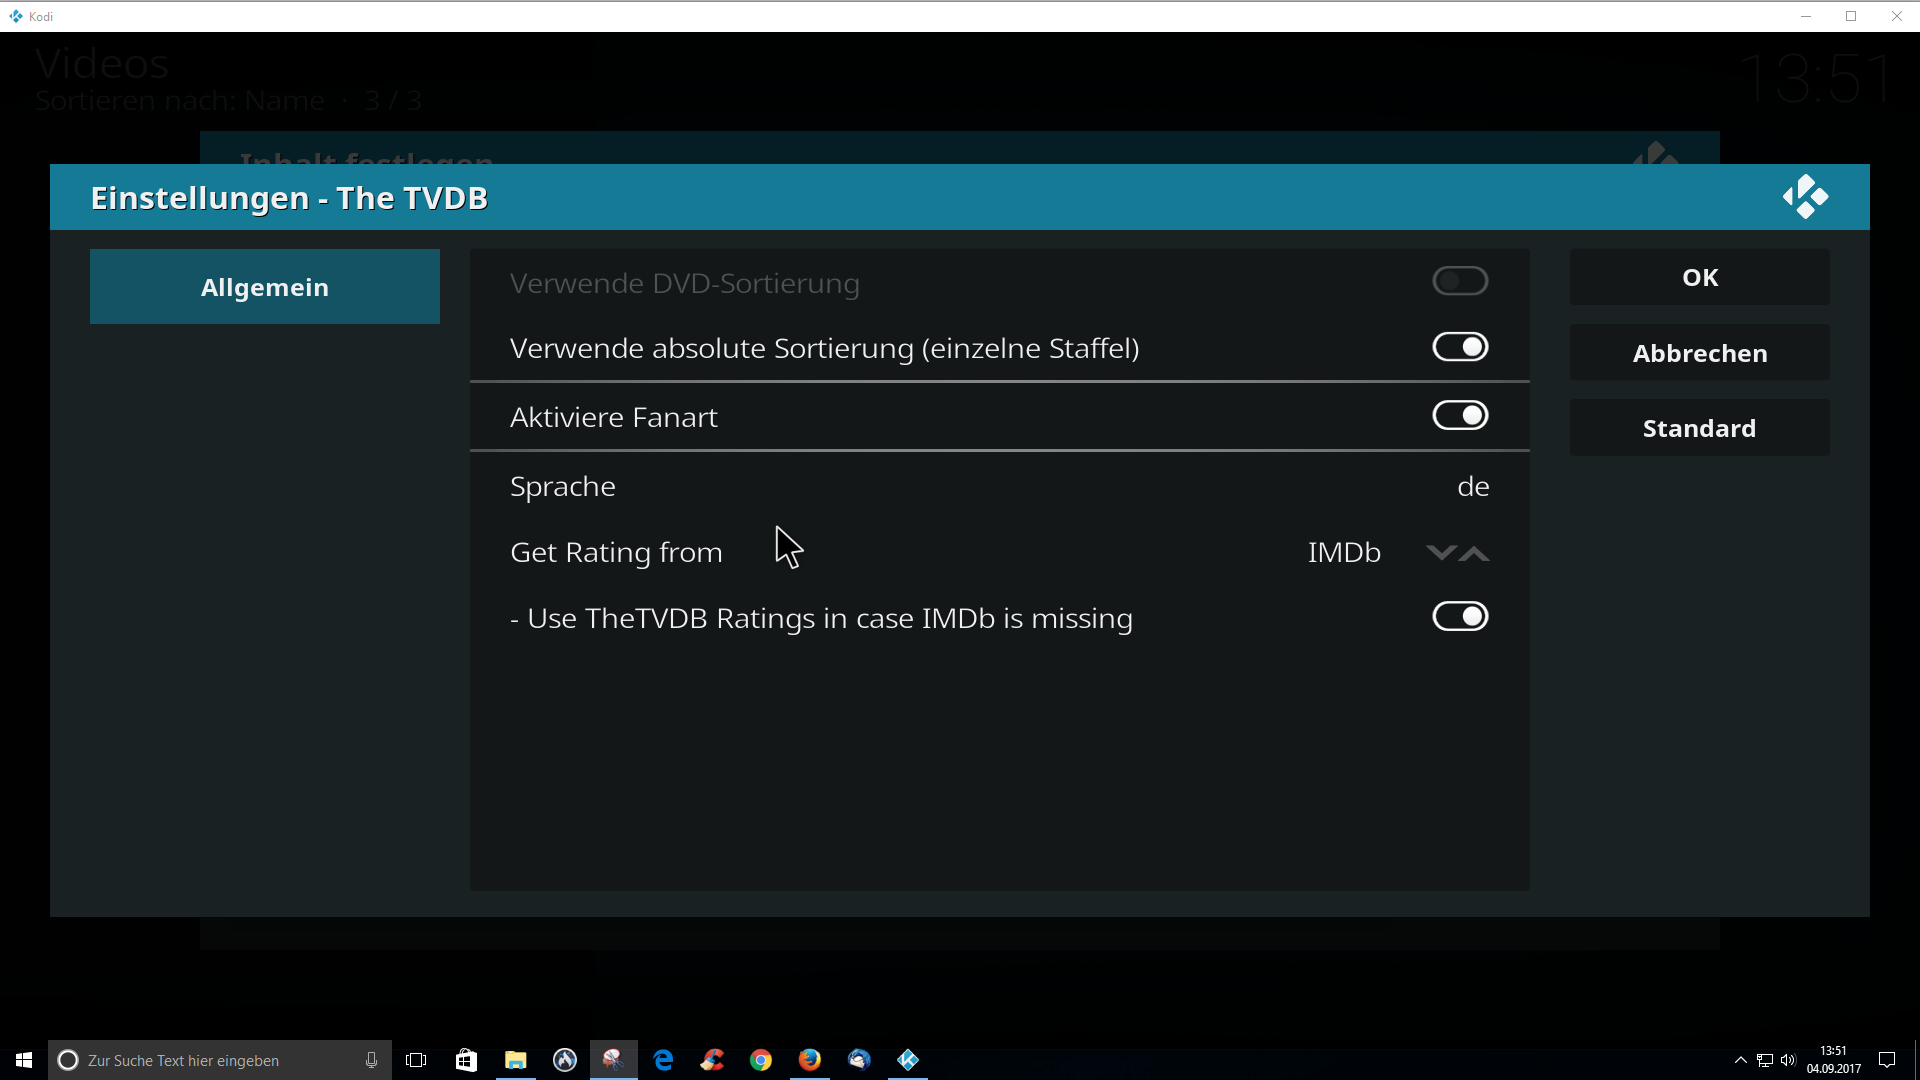Close the Kodi window
Viewport: 1920px width, 1080px height.
tap(1897, 16)
